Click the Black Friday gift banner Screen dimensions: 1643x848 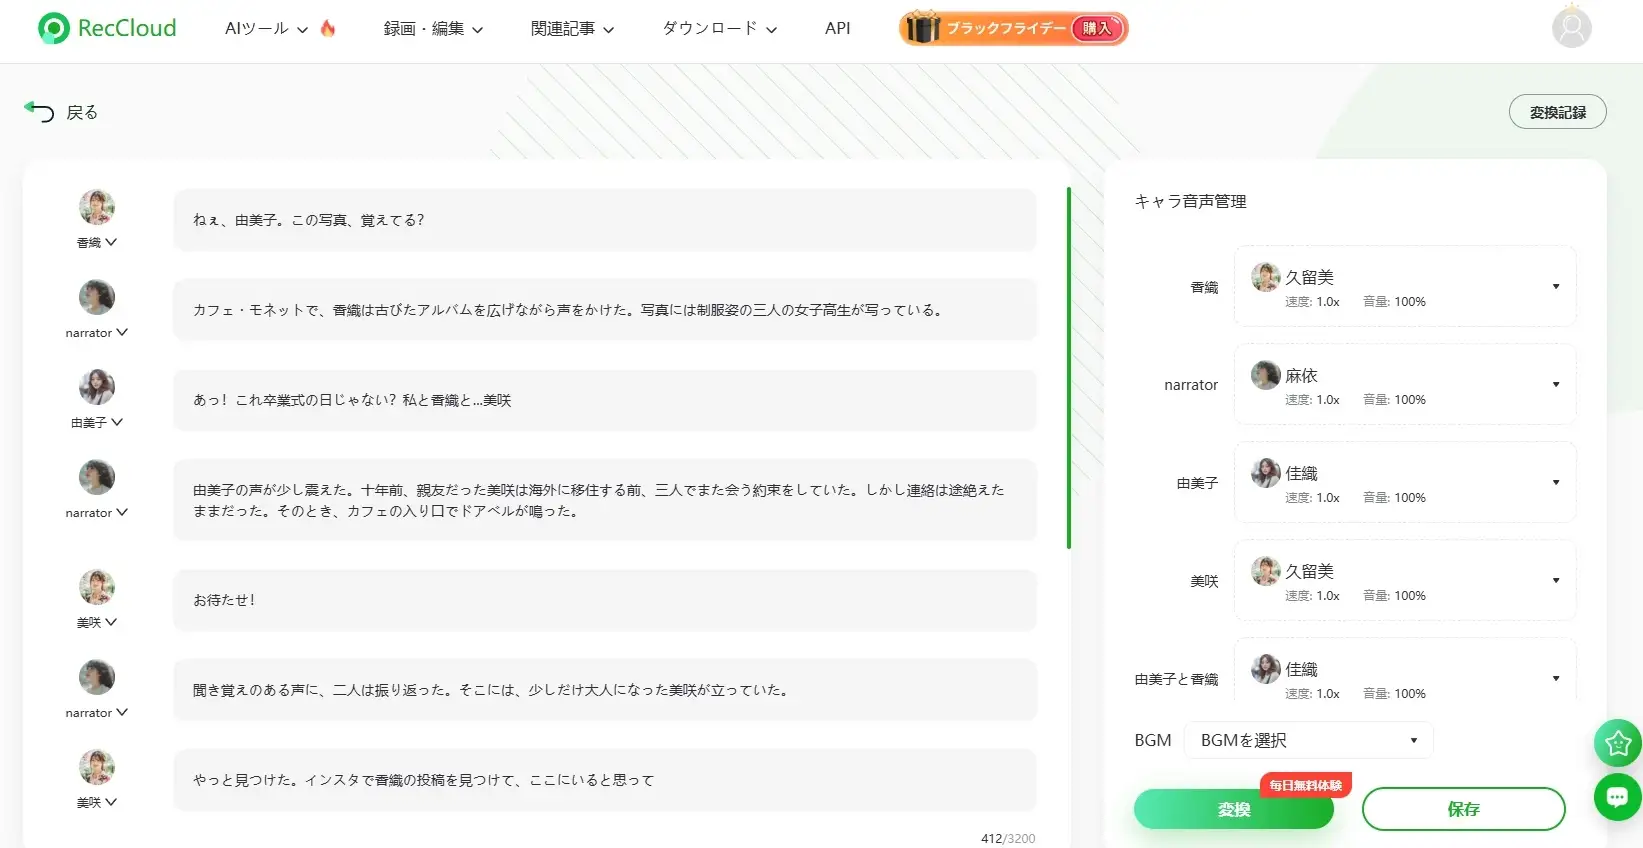coord(1013,28)
